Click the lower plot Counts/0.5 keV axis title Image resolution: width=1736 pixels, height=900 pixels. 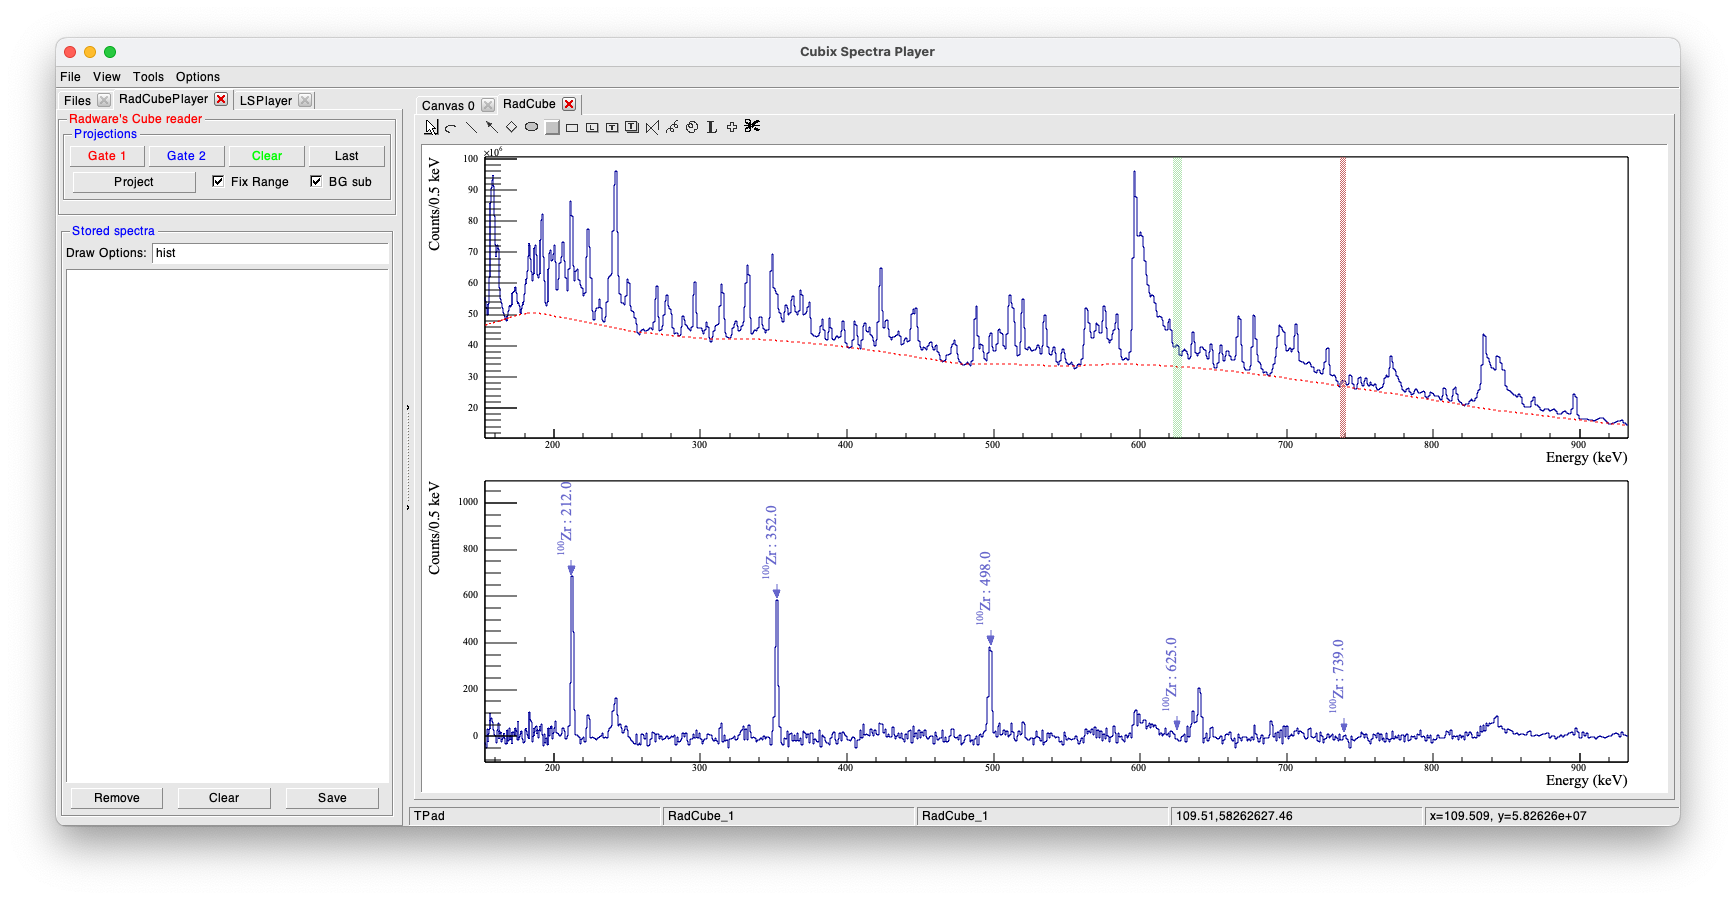pos(435,528)
